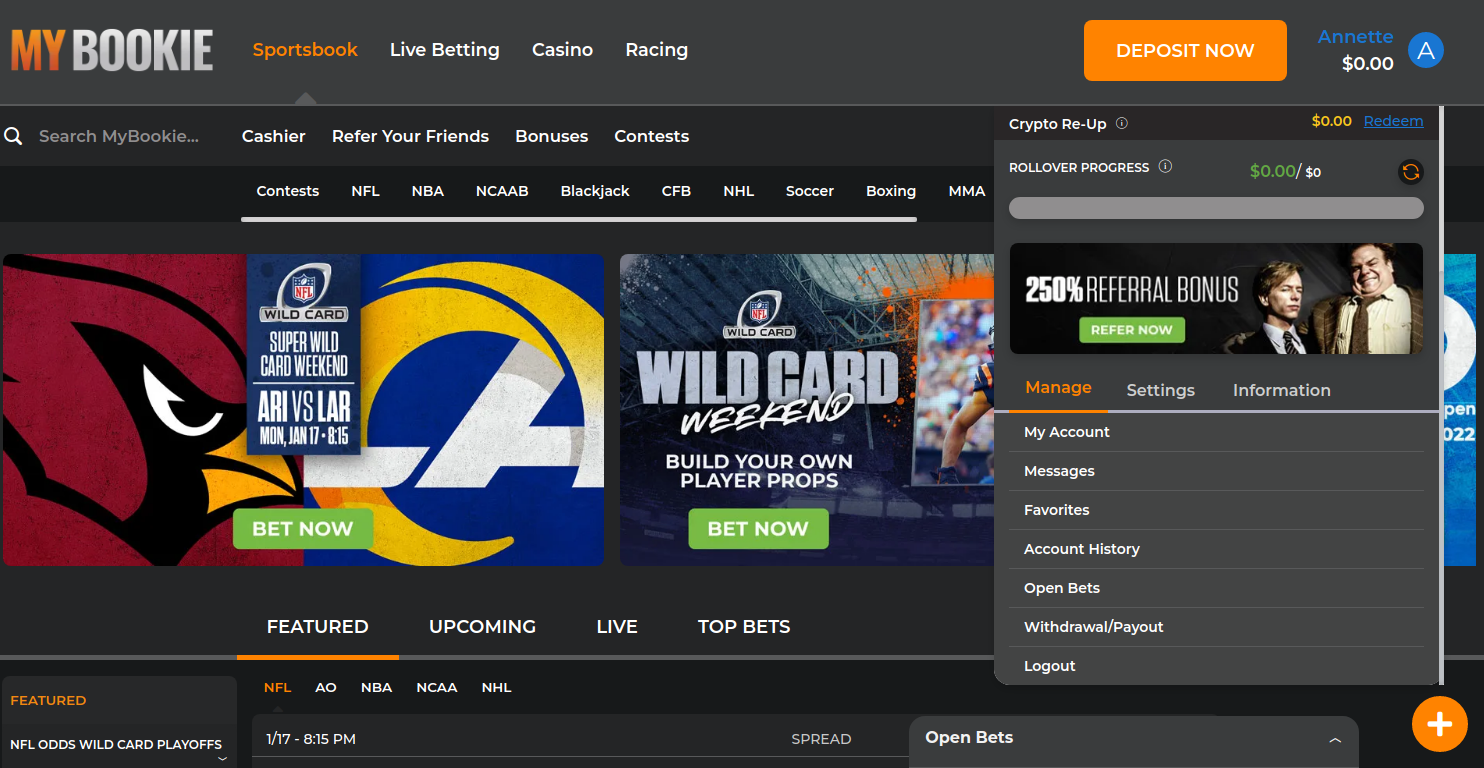Select CFB in the quick bar
Screen dimensions: 1484x768
(x=676, y=191)
